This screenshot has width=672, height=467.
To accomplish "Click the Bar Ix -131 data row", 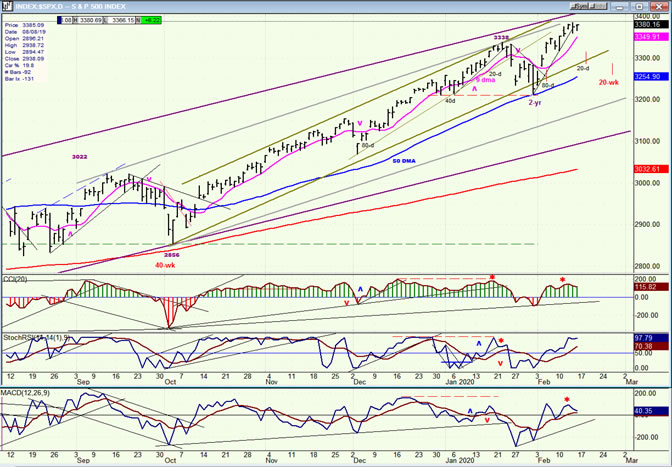I will click(x=19, y=79).
